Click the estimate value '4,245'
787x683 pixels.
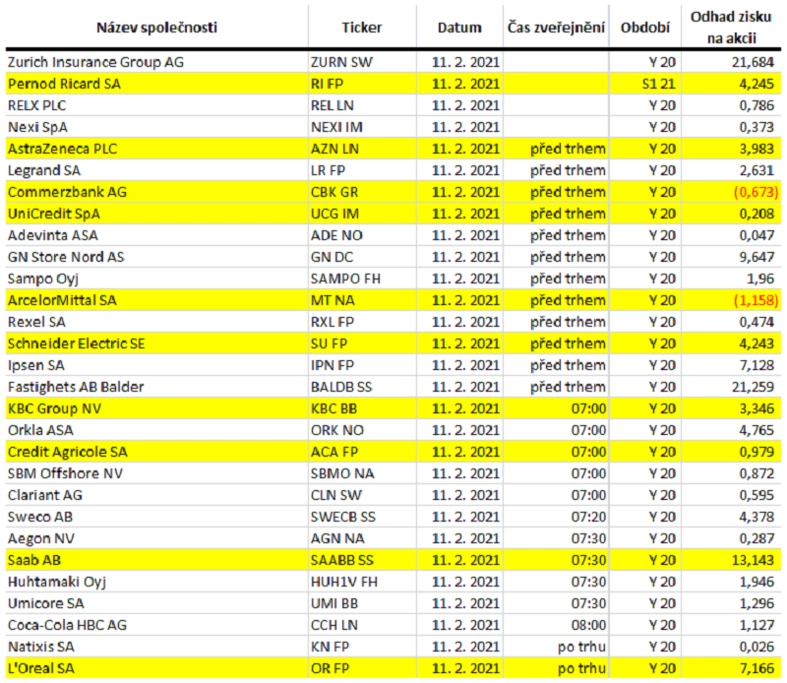pos(756,84)
